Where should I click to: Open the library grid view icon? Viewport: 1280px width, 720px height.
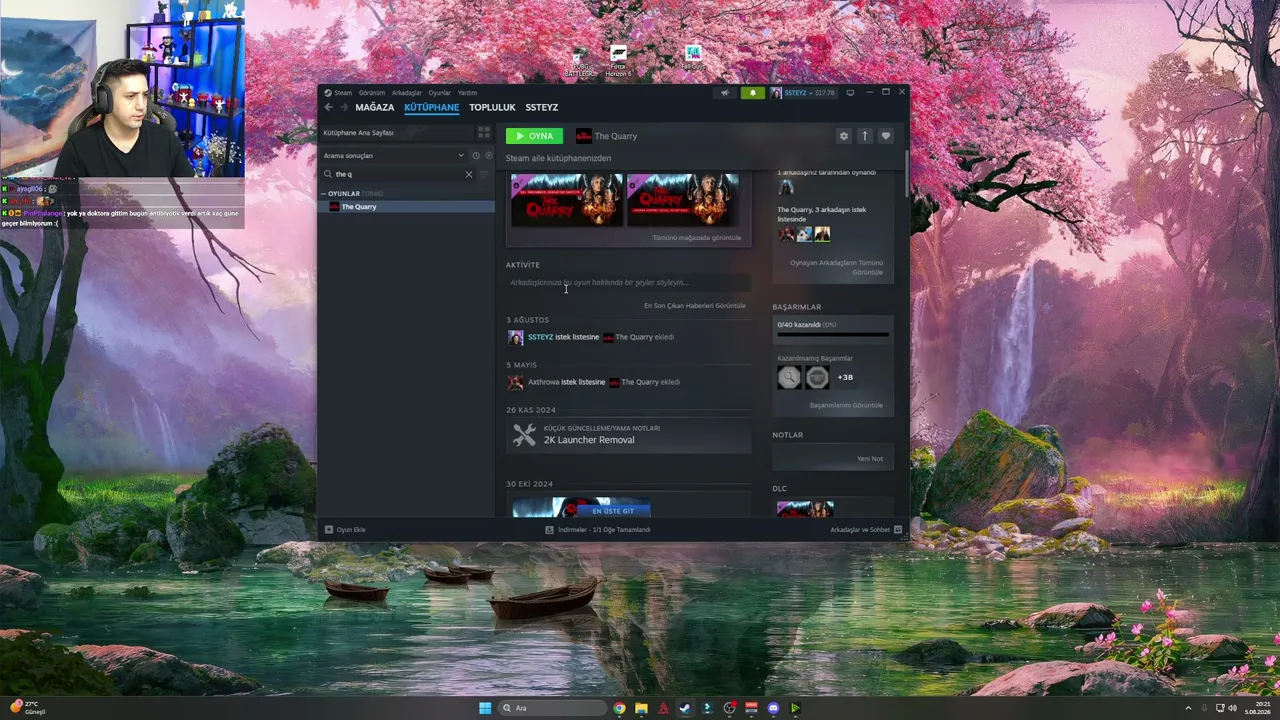[x=484, y=132]
